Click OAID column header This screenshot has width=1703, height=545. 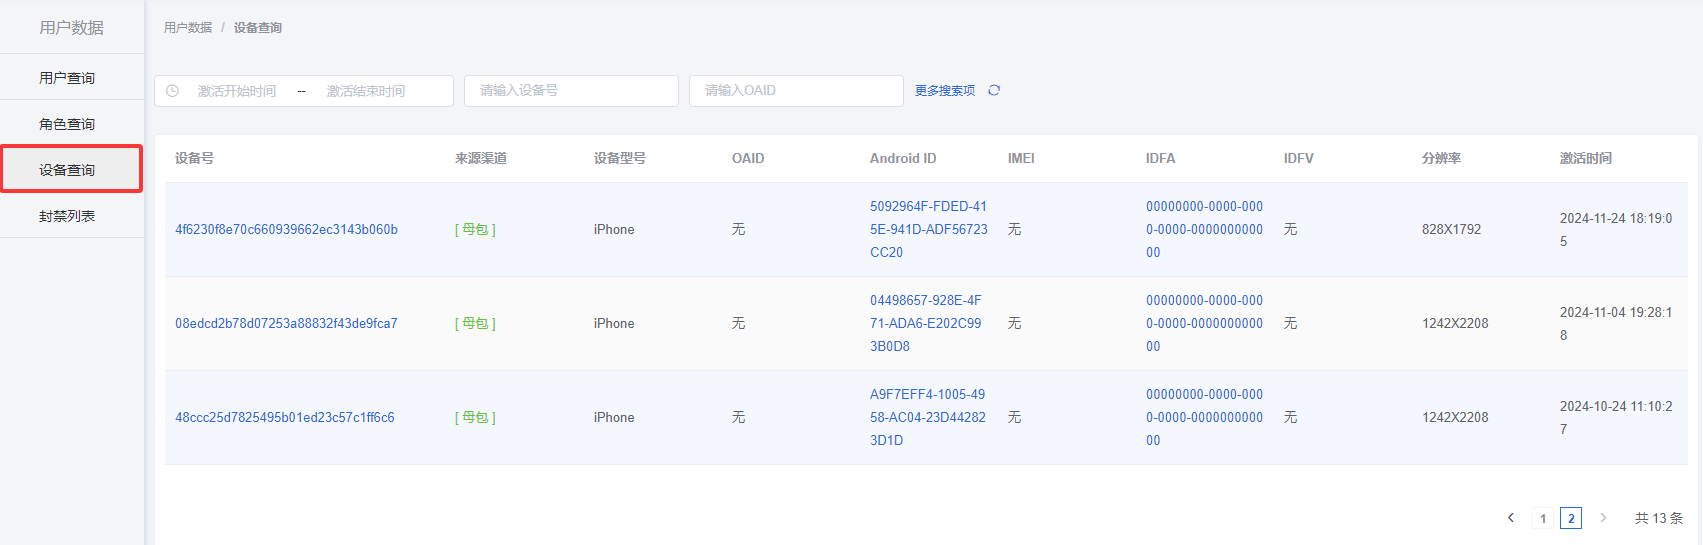[x=748, y=158]
